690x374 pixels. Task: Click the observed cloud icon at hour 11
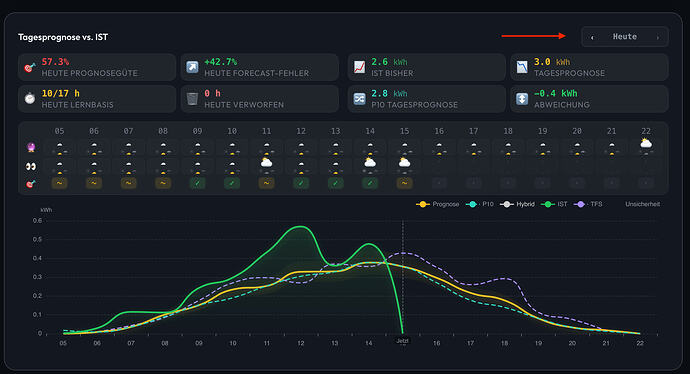(266, 162)
